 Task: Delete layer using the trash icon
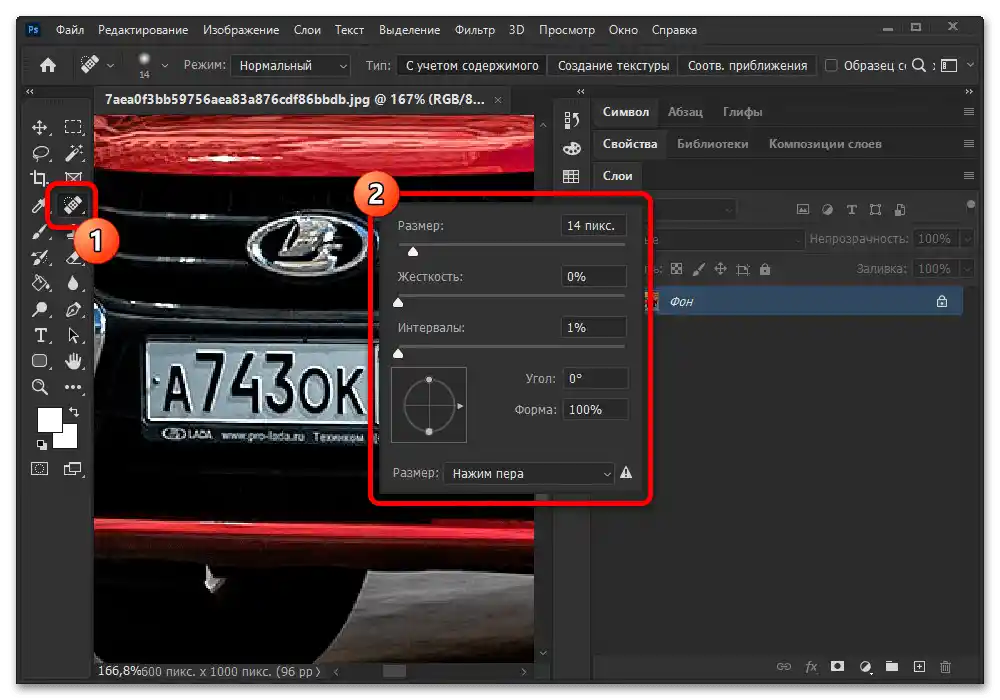tap(946, 667)
